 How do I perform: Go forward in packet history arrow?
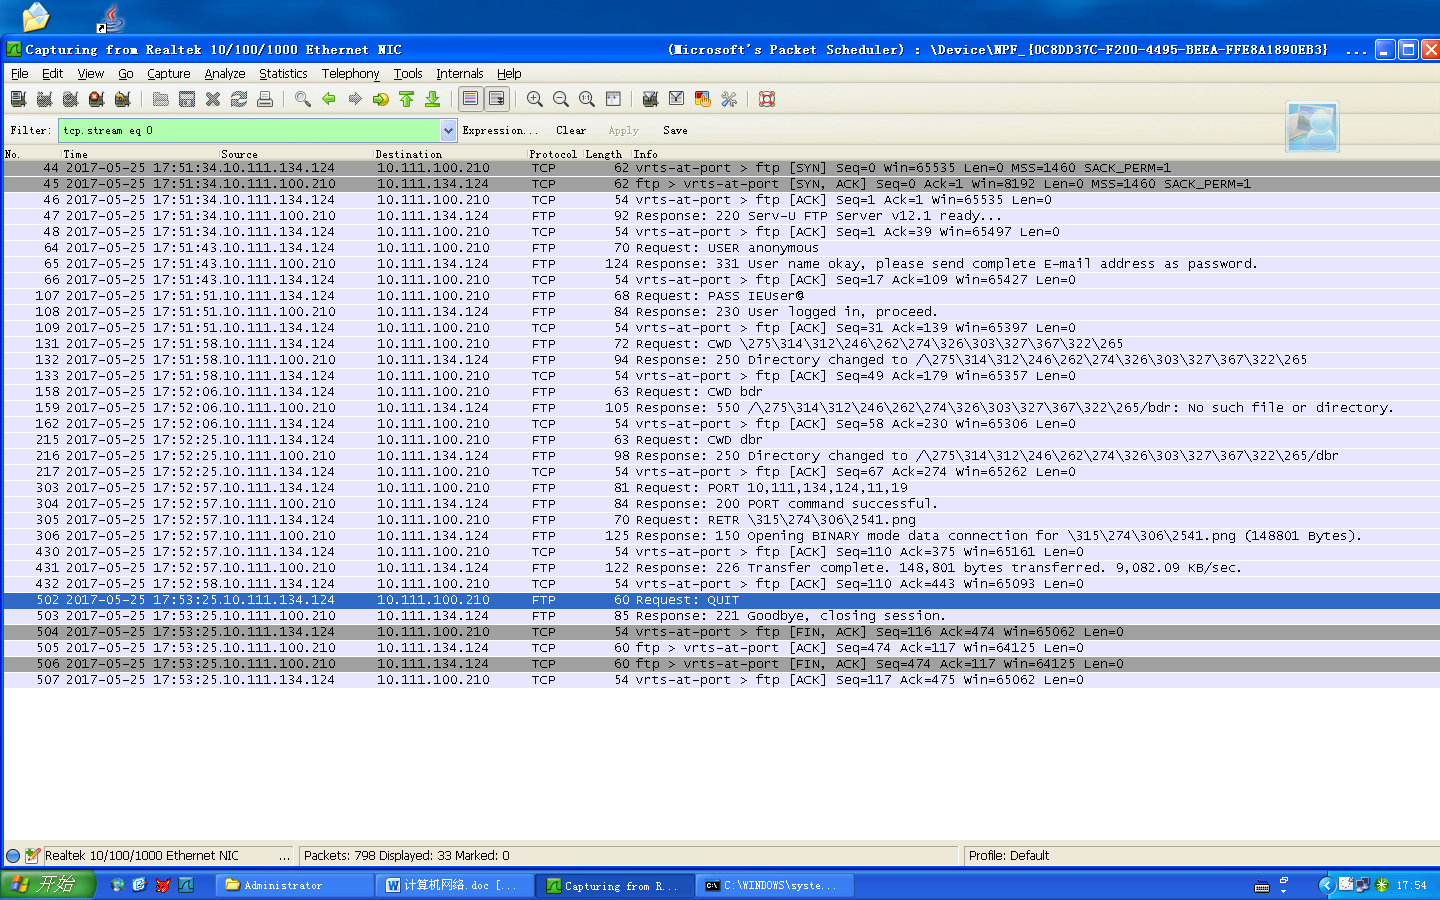click(354, 99)
